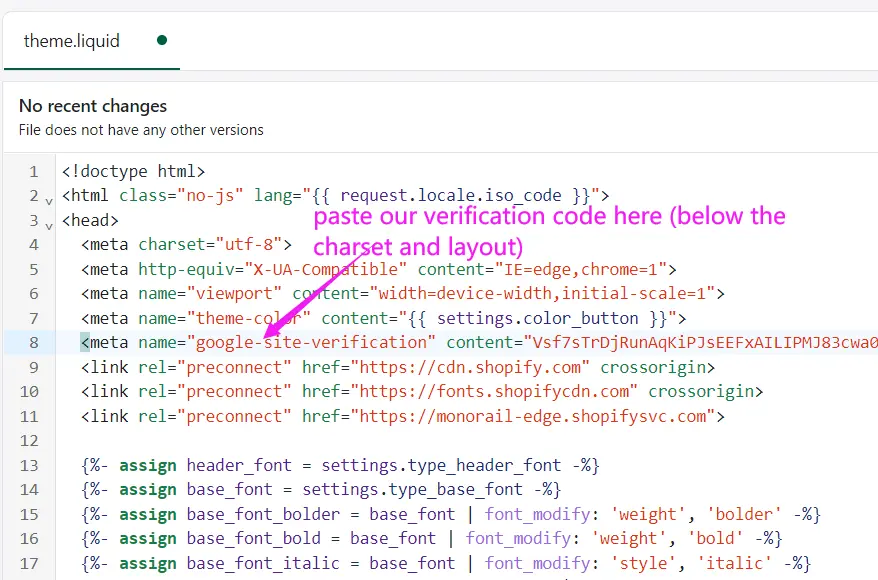Click the unsaved changes dot on theme.liquid tab

pos(162,40)
